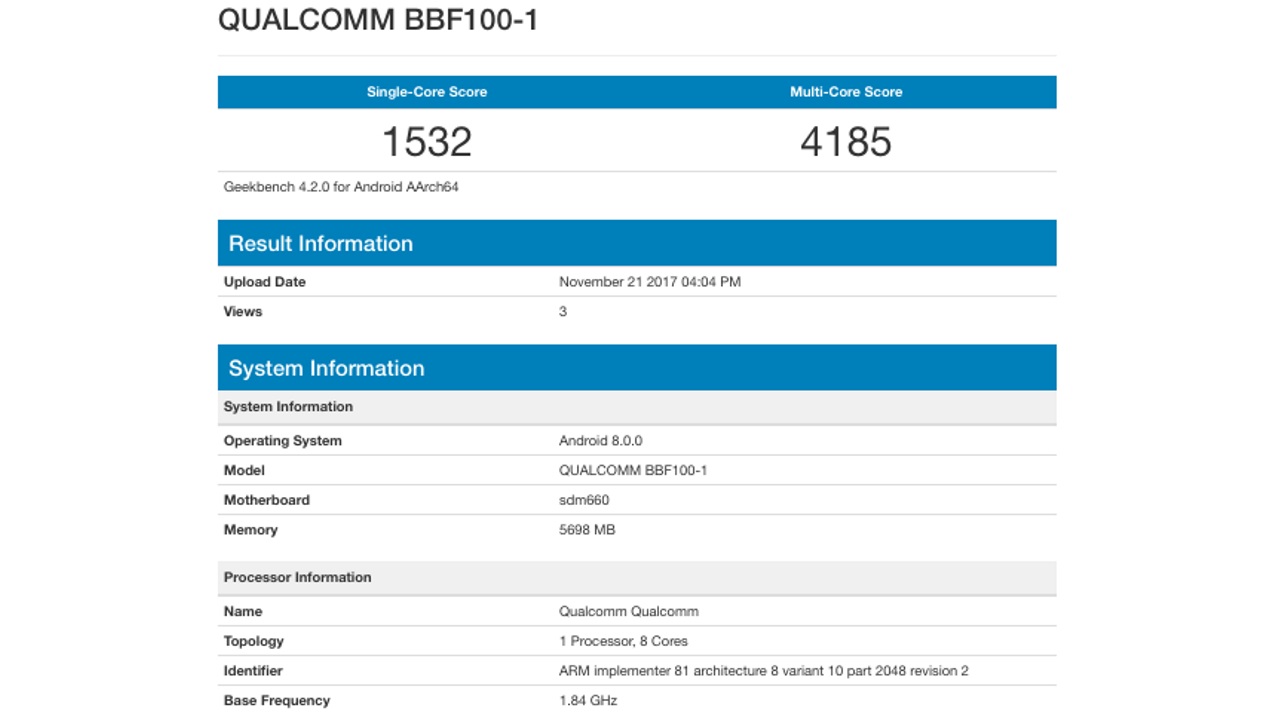Click the ARM implementer identifier value
Image resolution: width=1280 pixels, height=720 pixels.
(763, 671)
